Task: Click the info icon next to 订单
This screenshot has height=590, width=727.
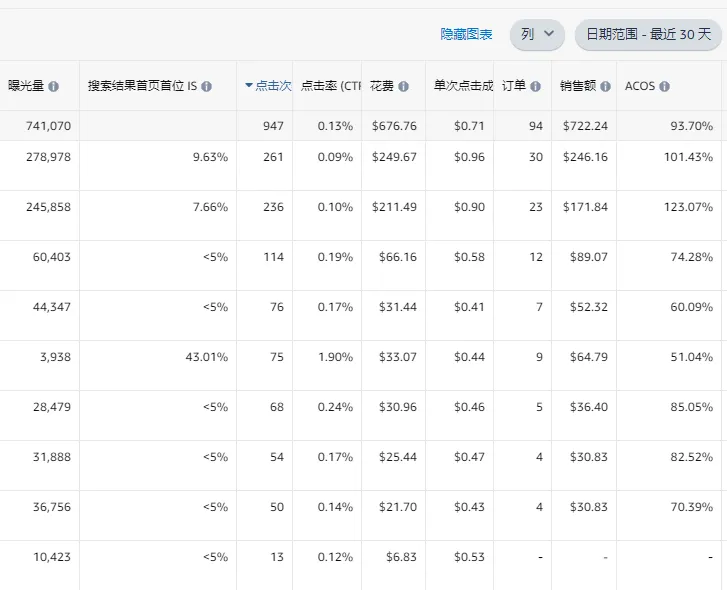Action: (x=536, y=87)
